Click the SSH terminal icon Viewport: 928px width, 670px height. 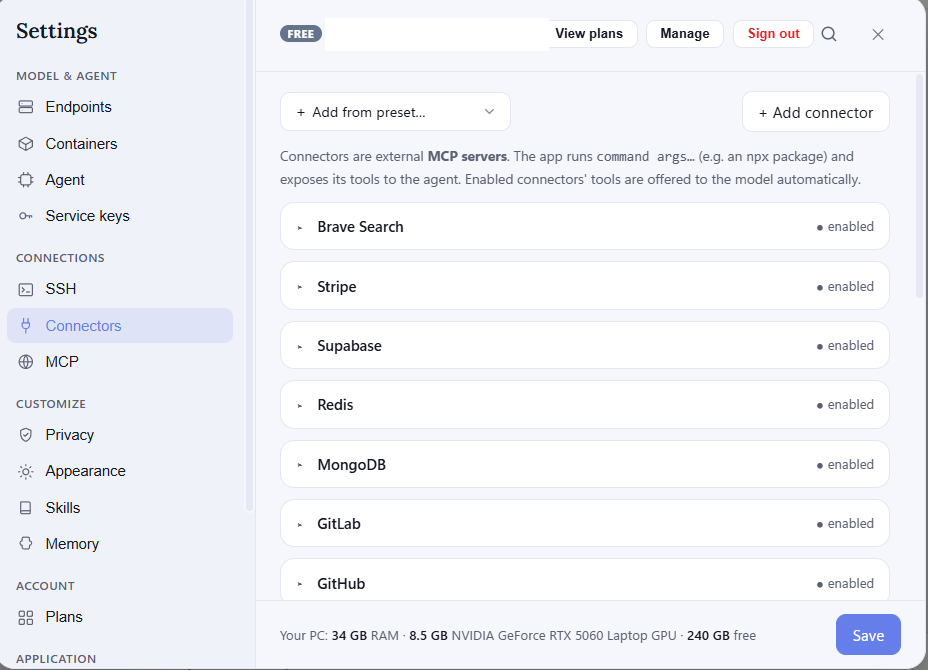point(25,289)
